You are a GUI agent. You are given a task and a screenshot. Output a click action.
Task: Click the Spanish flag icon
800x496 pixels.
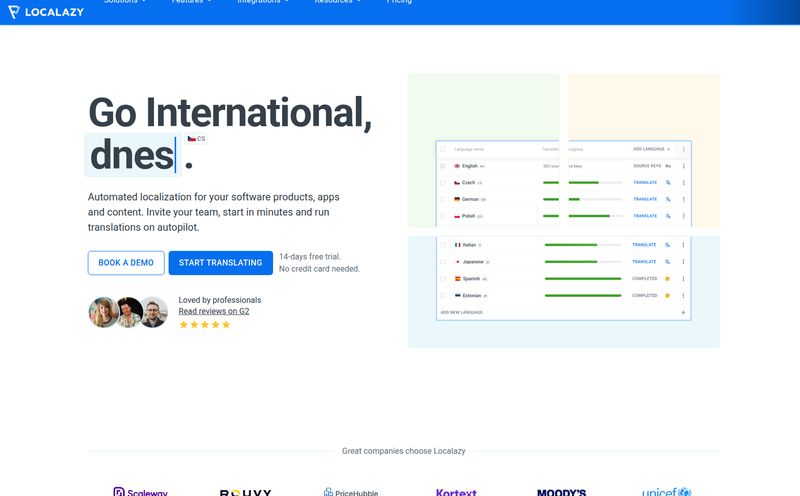tap(458, 279)
